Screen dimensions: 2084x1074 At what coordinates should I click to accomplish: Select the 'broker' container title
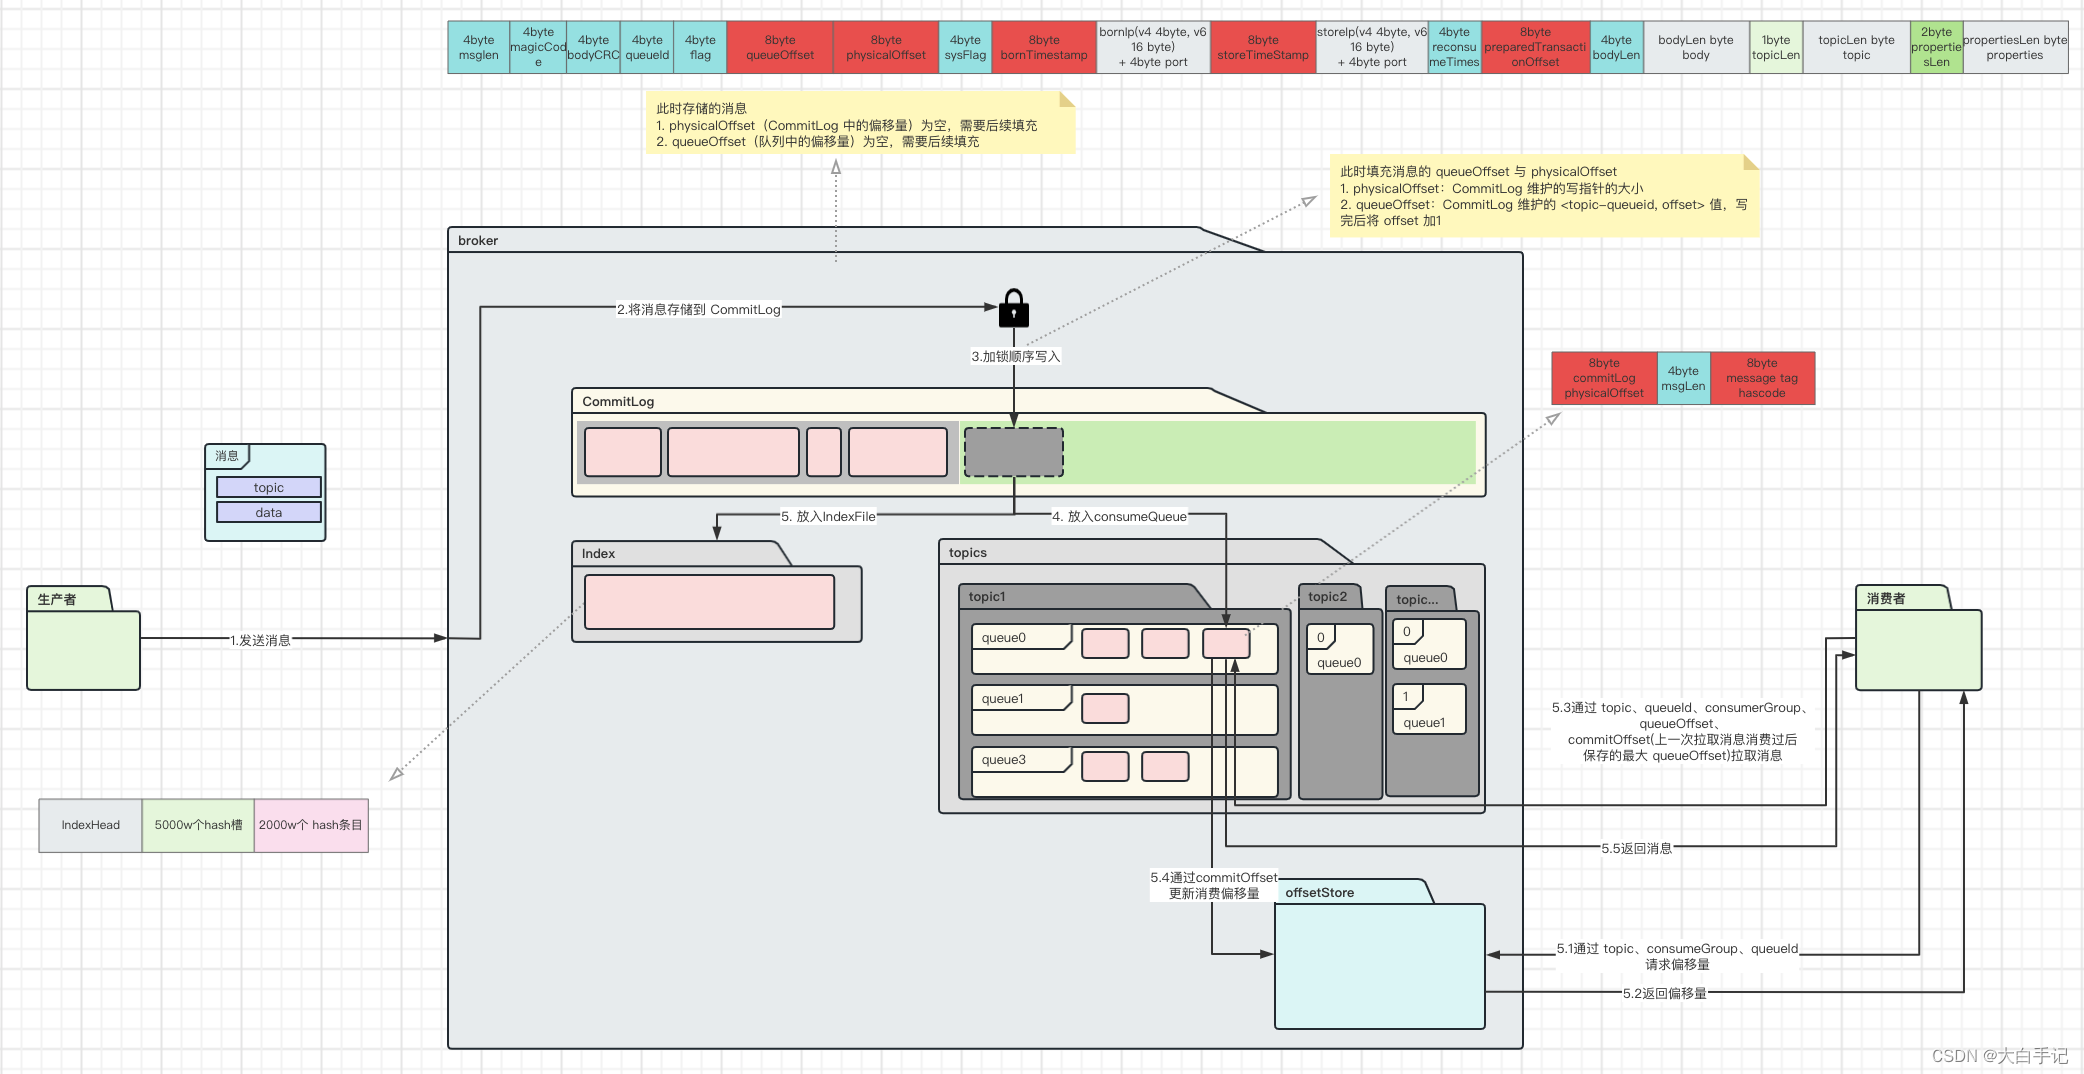point(478,240)
